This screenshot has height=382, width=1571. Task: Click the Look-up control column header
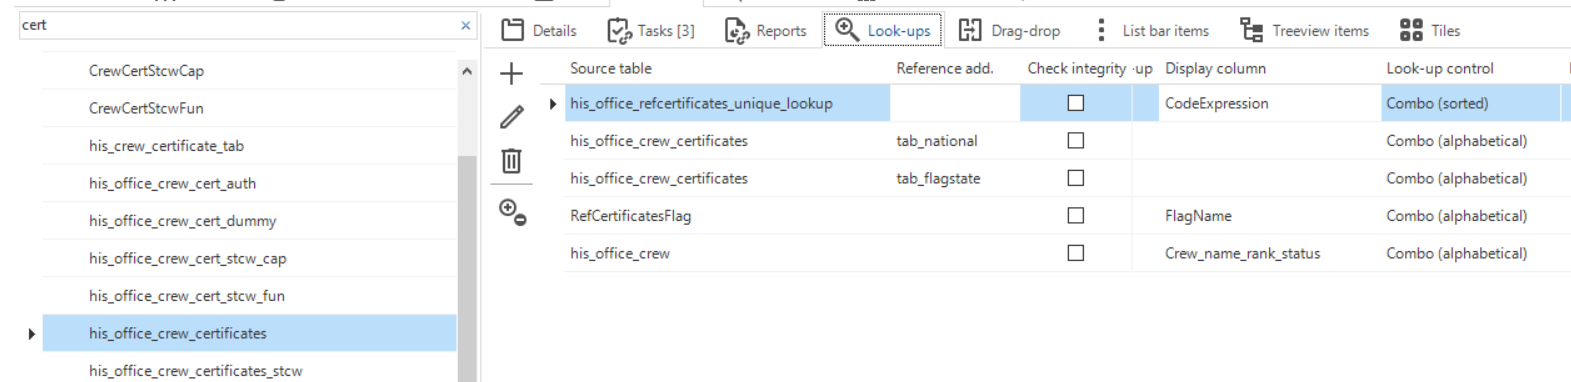(x=1440, y=68)
